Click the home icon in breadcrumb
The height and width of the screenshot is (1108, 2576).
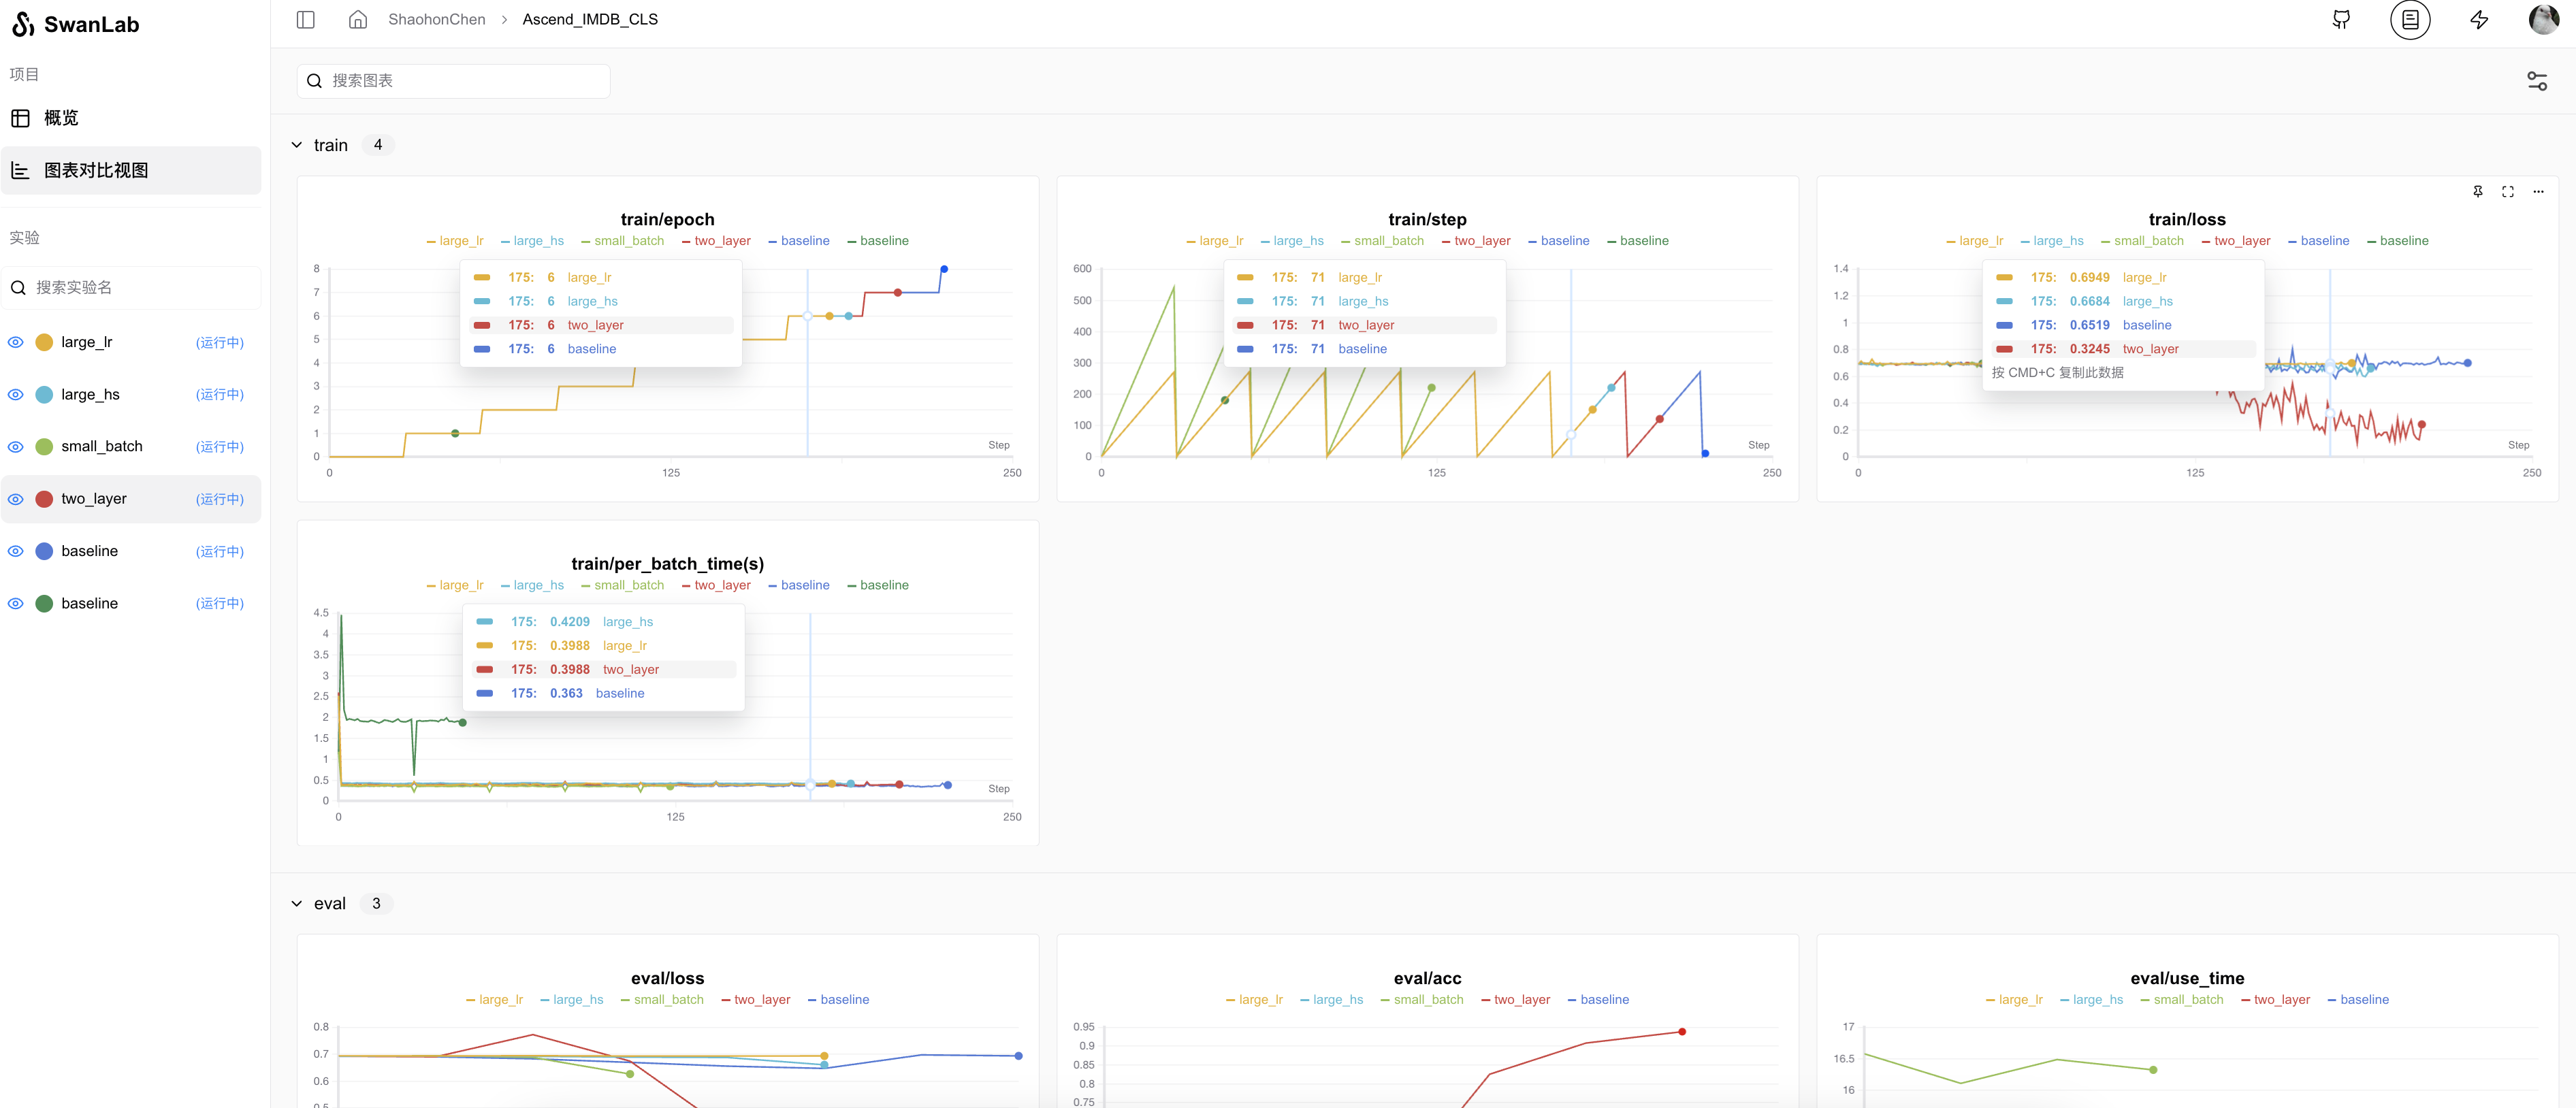coord(358,20)
